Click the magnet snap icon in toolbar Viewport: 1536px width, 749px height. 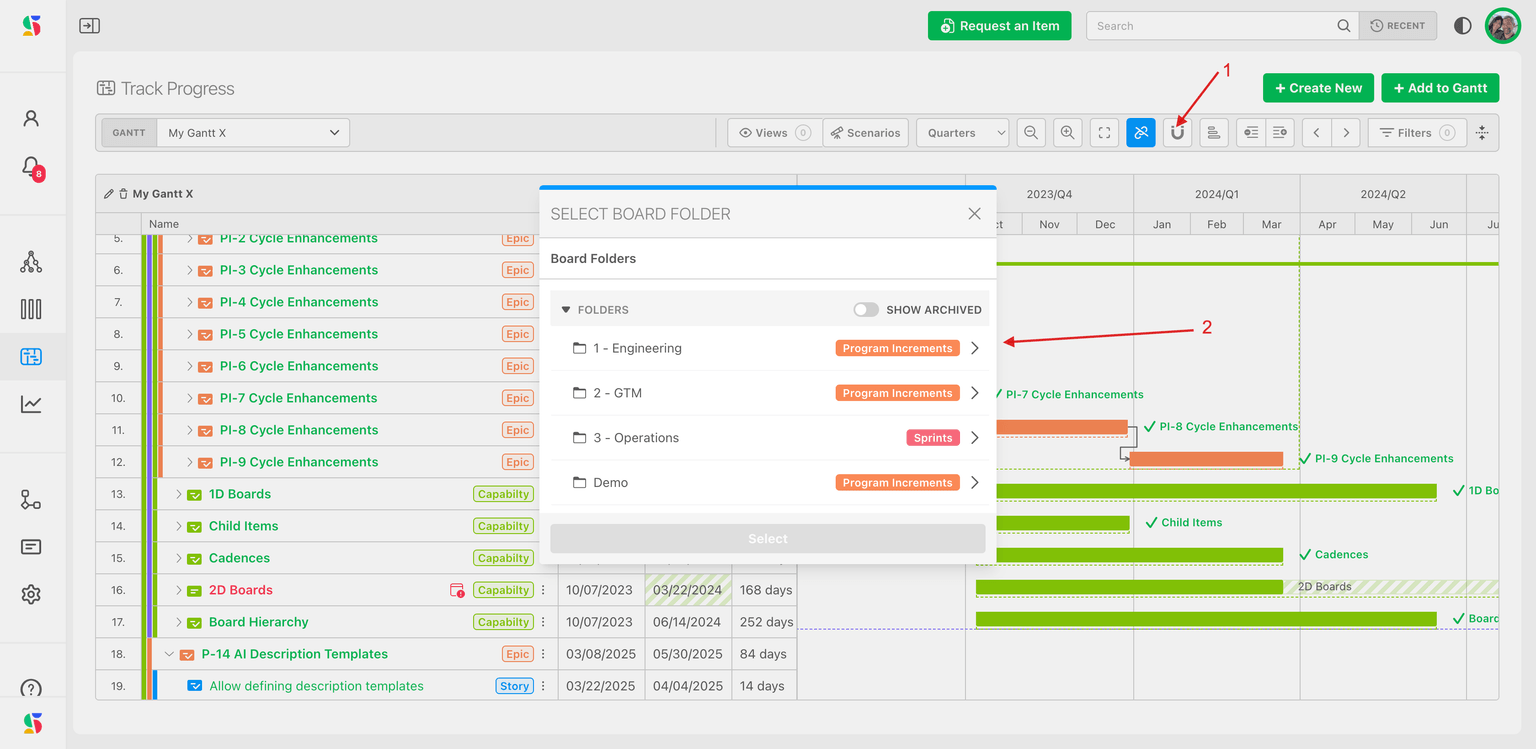click(x=1177, y=132)
